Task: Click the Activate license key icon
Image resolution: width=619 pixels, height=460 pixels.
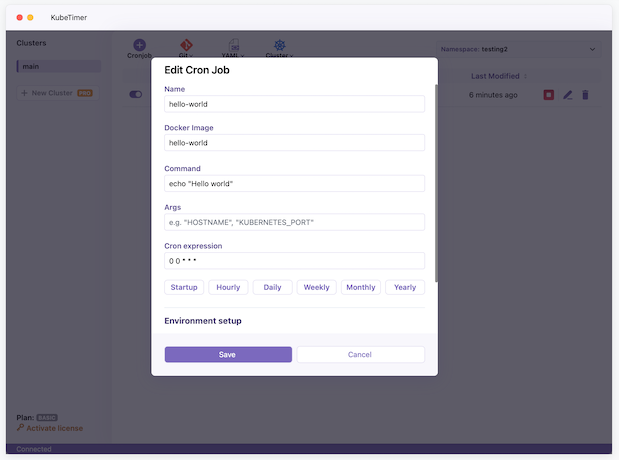Action: (21, 428)
